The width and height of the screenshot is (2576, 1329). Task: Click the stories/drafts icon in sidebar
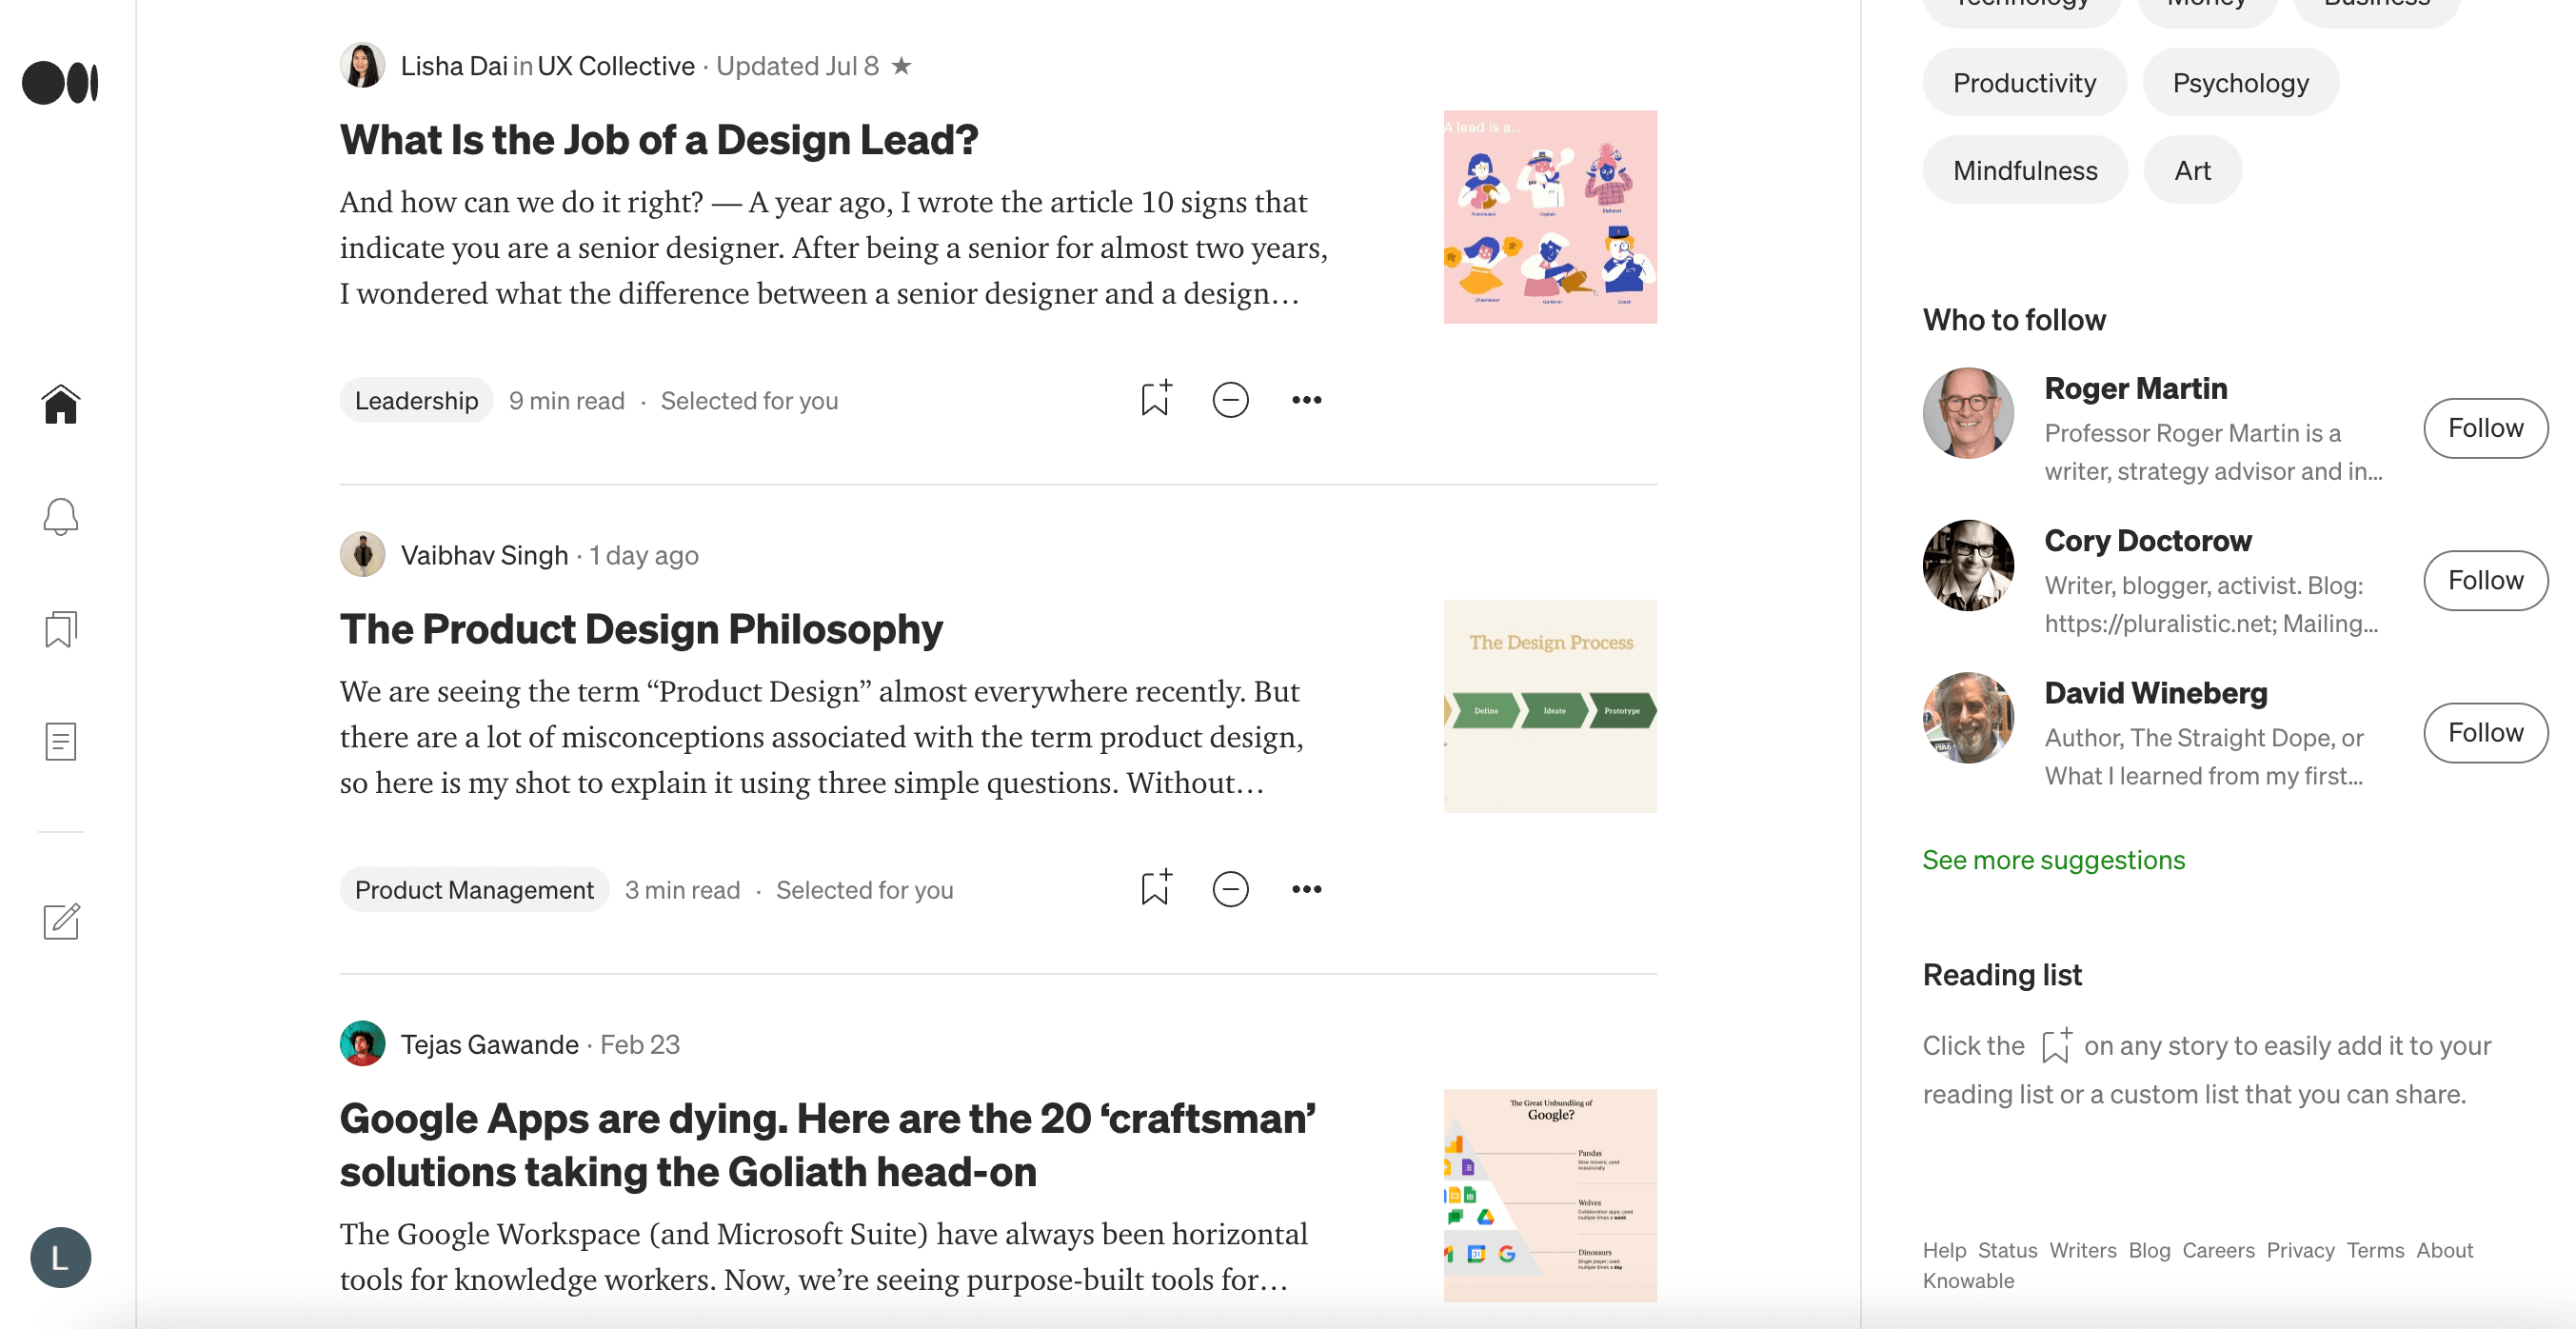61,739
